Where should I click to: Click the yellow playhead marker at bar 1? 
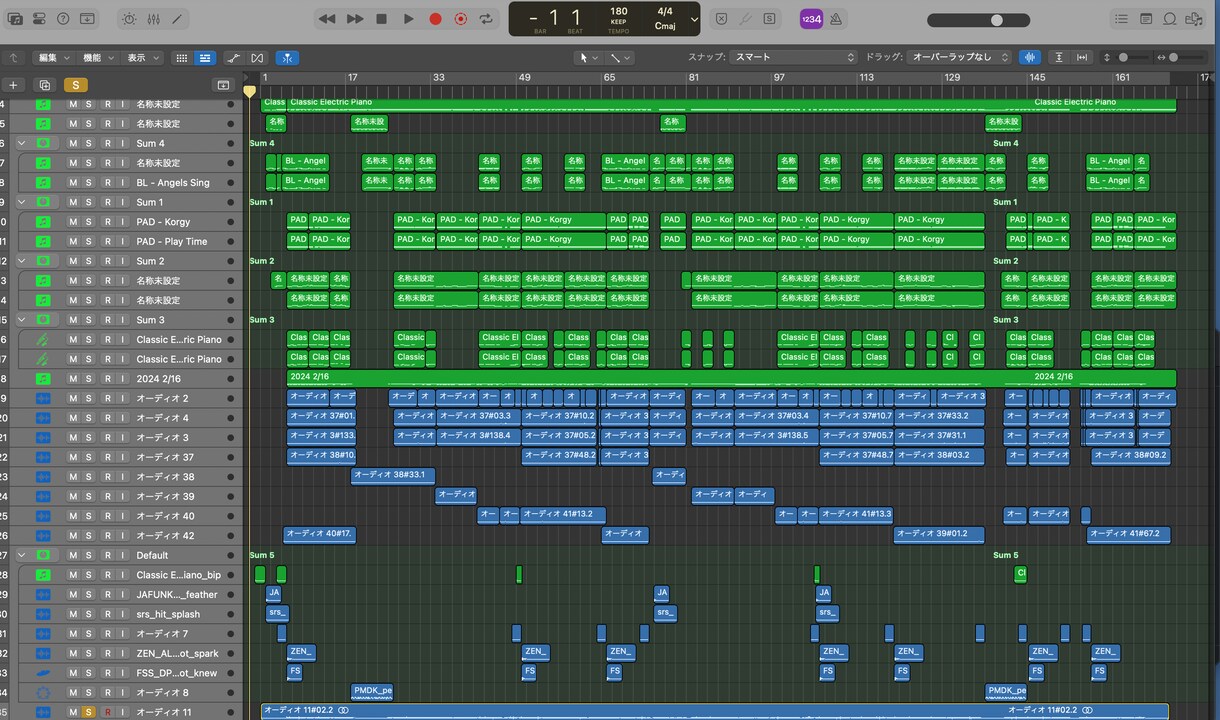coord(249,91)
